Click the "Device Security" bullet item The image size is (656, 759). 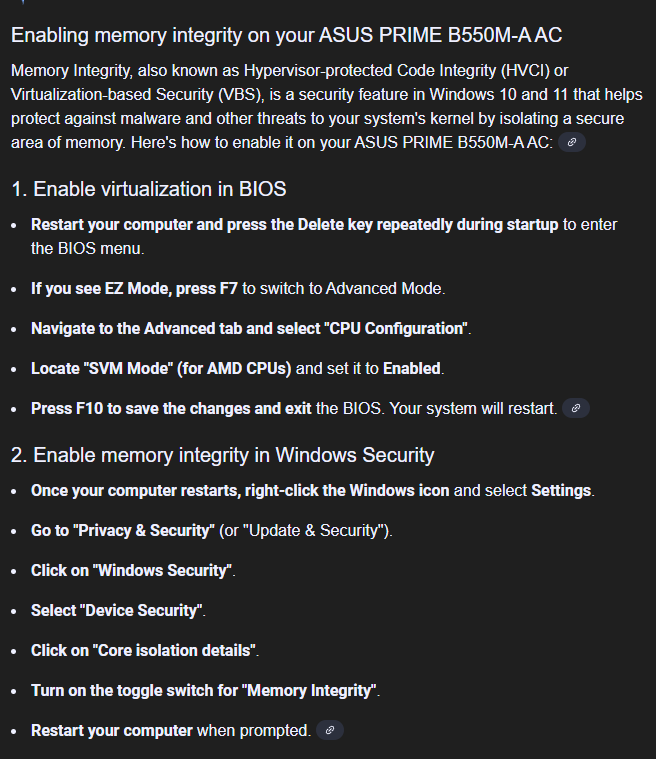118,610
